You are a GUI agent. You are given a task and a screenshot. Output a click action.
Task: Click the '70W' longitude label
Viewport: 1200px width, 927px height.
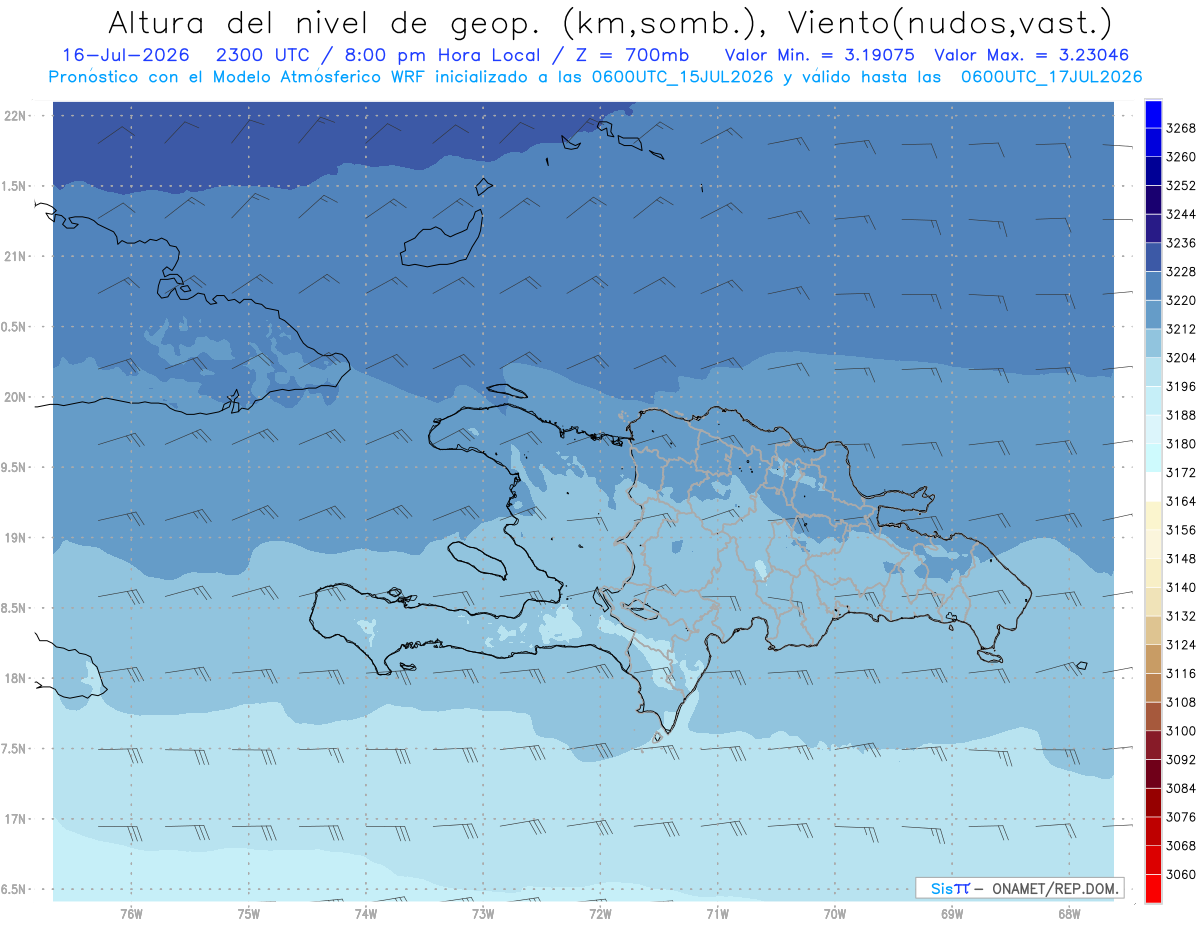tap(835, 914)
